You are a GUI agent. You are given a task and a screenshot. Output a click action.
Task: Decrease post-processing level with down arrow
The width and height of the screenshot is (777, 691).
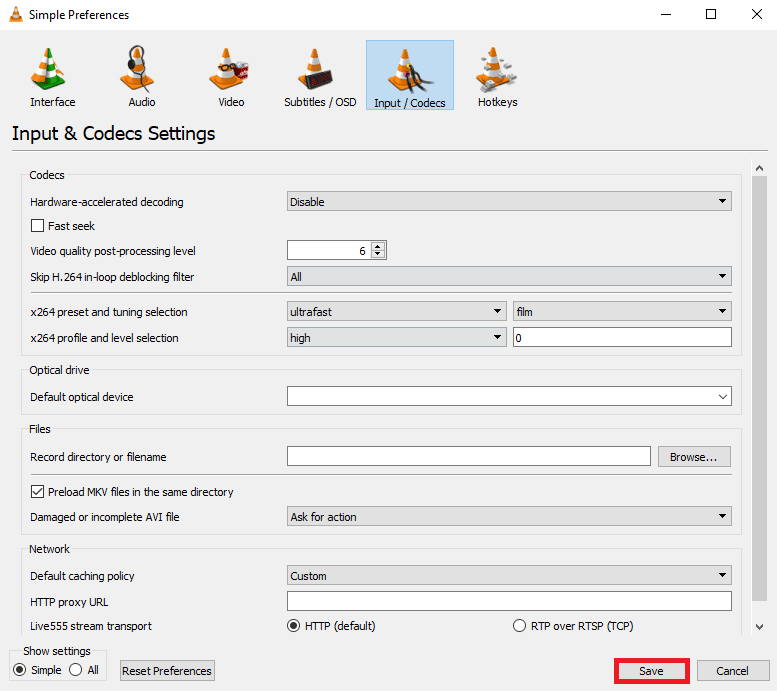pos(378,254)
